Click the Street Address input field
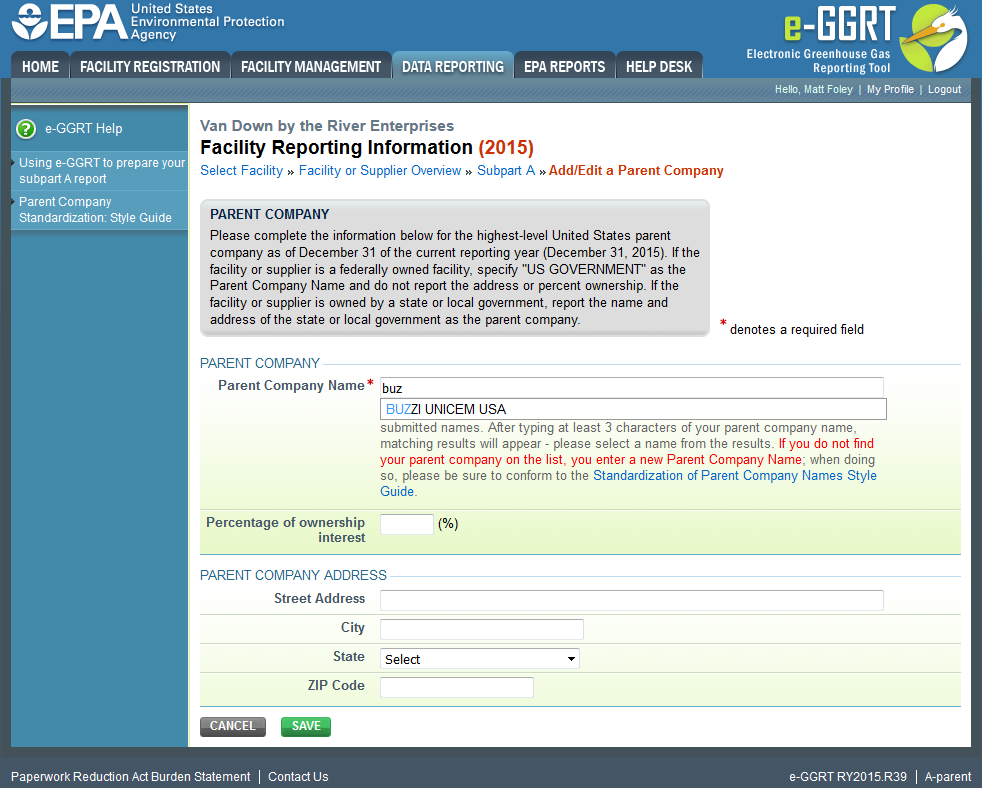The width and height of the screenshot is (982, 788). [631, 600]
